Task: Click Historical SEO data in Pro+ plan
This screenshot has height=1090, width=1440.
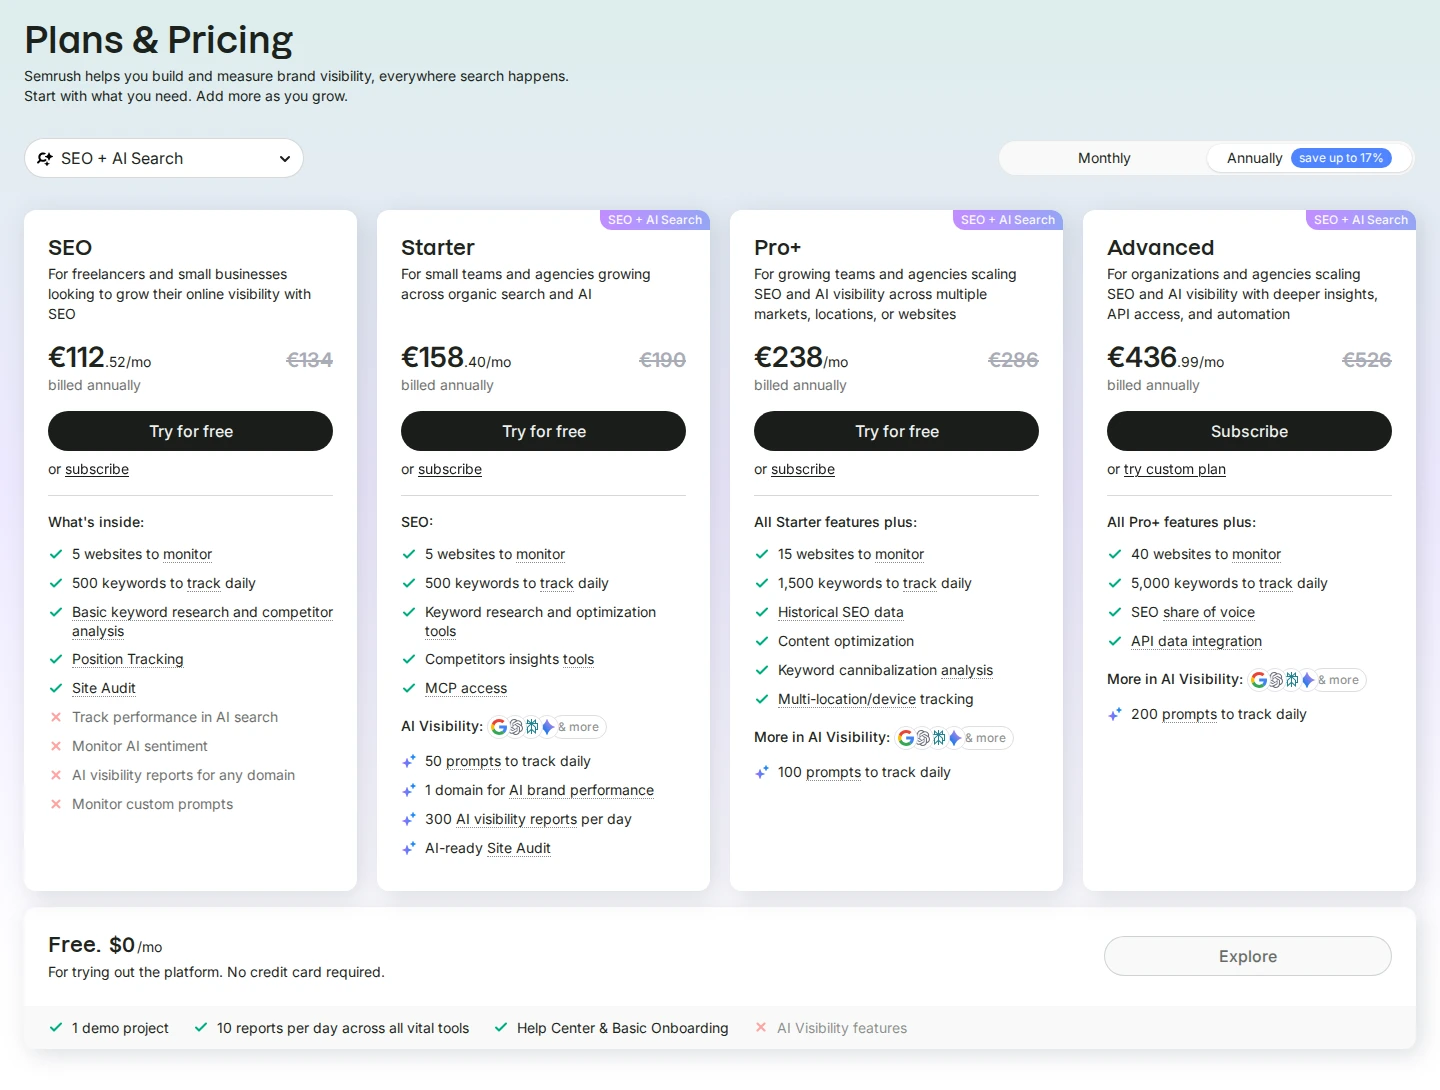Action: pos(841,612)
